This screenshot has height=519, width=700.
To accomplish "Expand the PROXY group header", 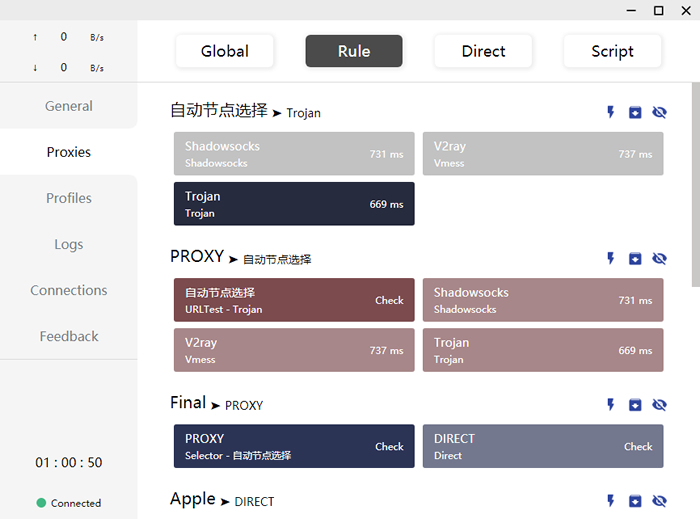I will pos(241,257).
